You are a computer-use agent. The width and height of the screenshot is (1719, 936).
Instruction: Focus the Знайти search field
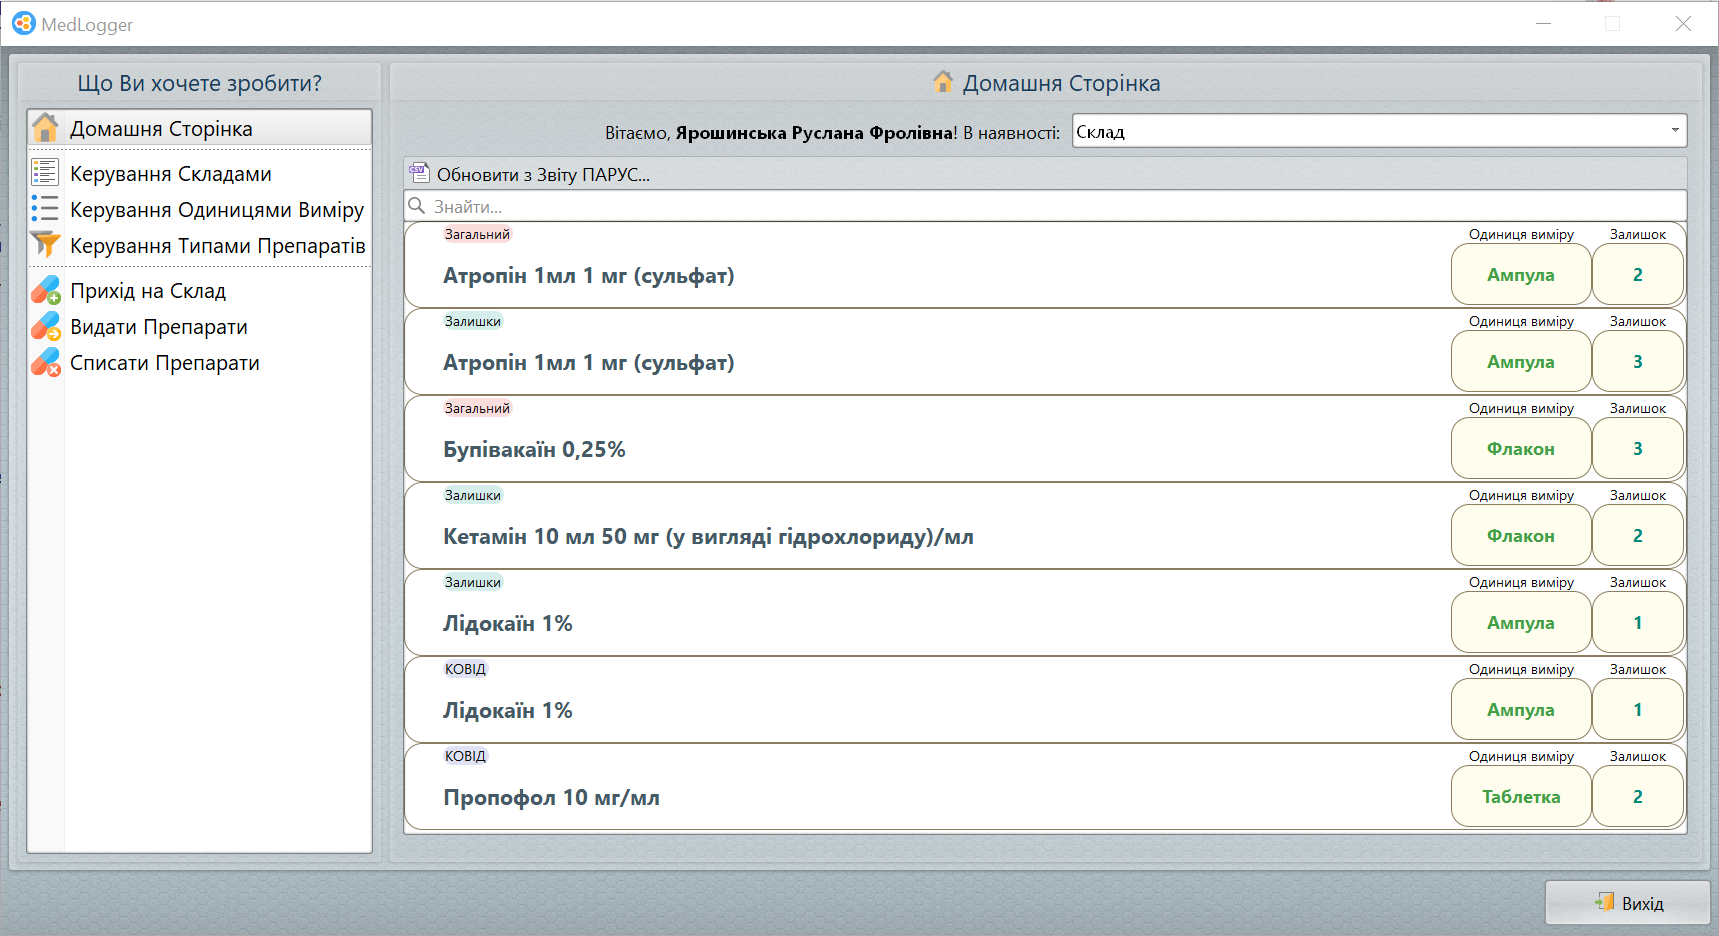click(1045, 207)
